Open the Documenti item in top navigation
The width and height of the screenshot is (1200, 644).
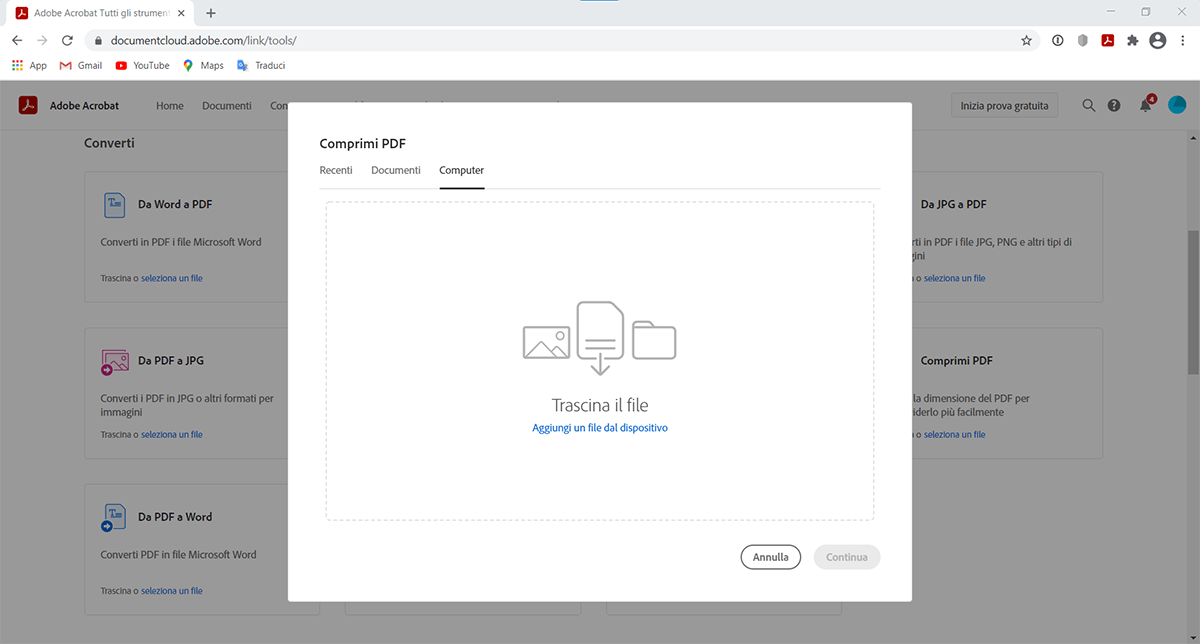(227, 105)
